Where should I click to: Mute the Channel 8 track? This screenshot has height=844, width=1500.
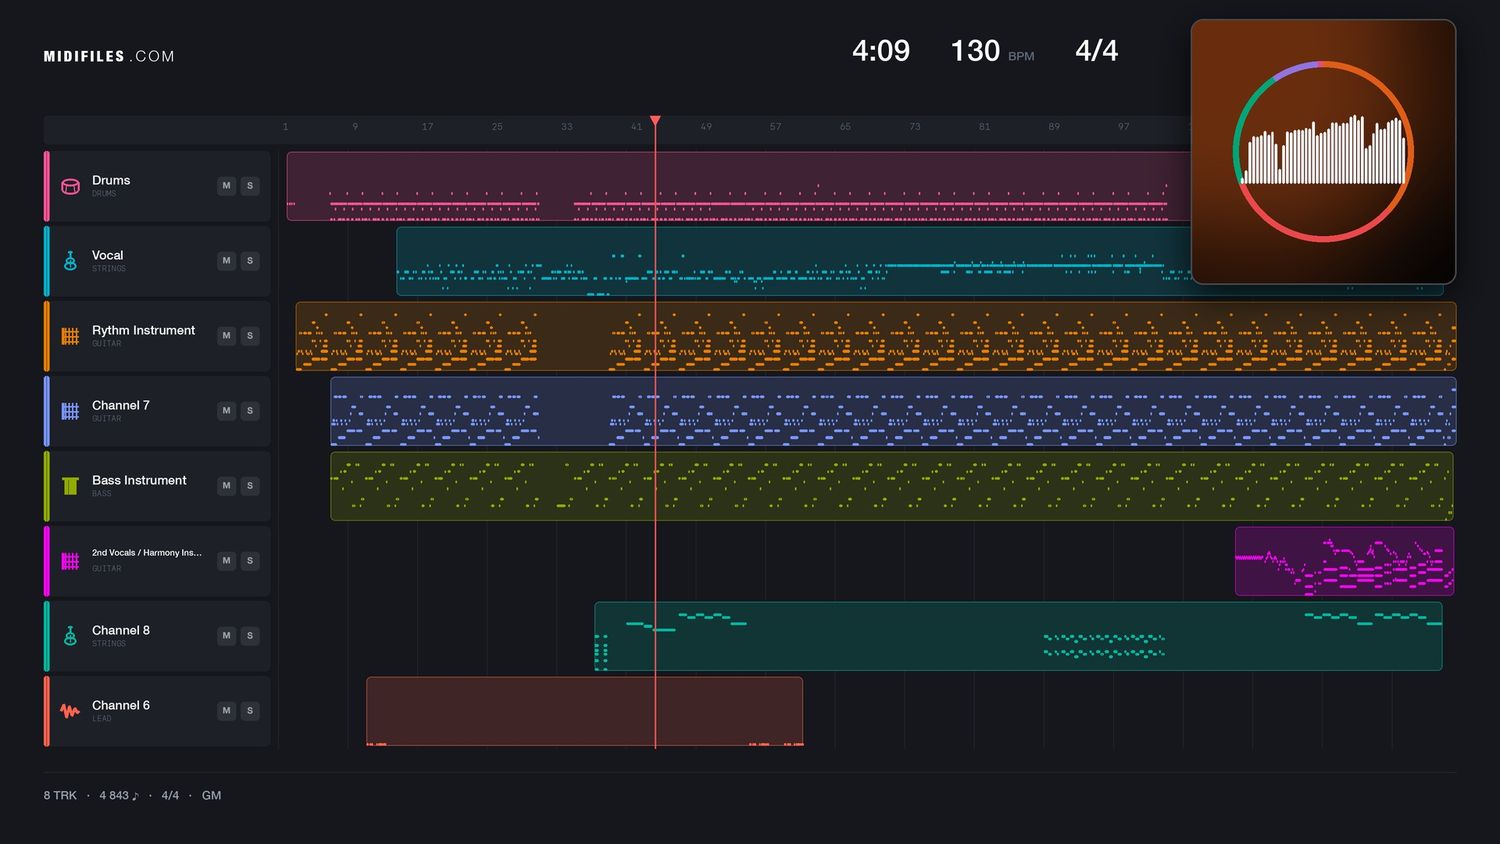click(x=226, y=636)
